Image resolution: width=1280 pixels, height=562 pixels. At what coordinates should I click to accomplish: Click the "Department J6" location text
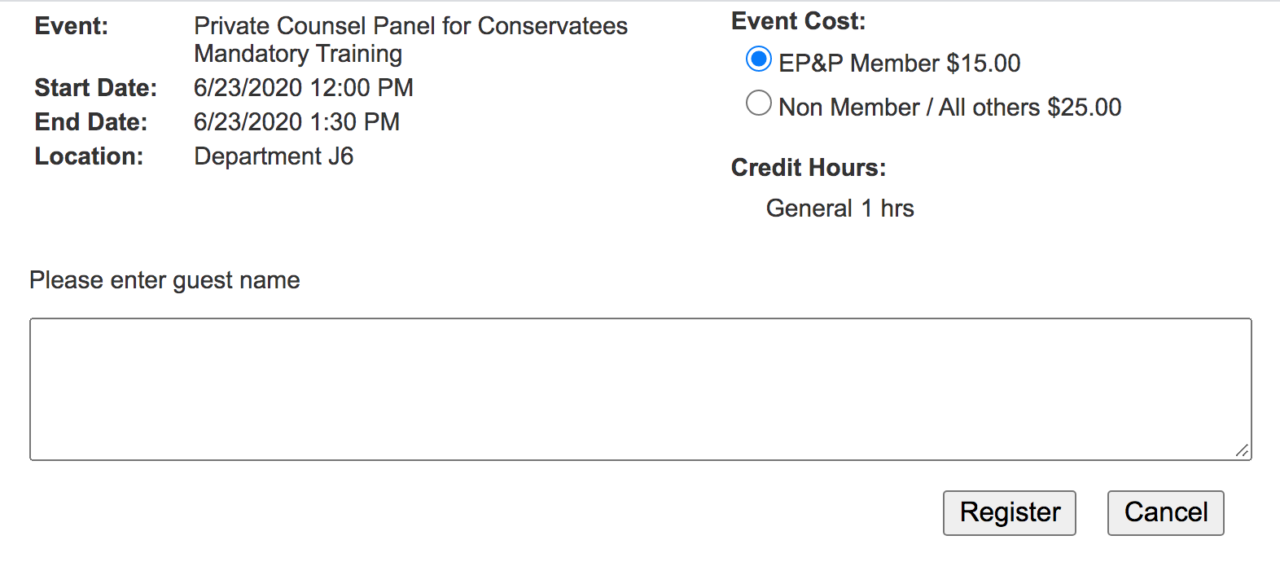click(x=273, y=156)
